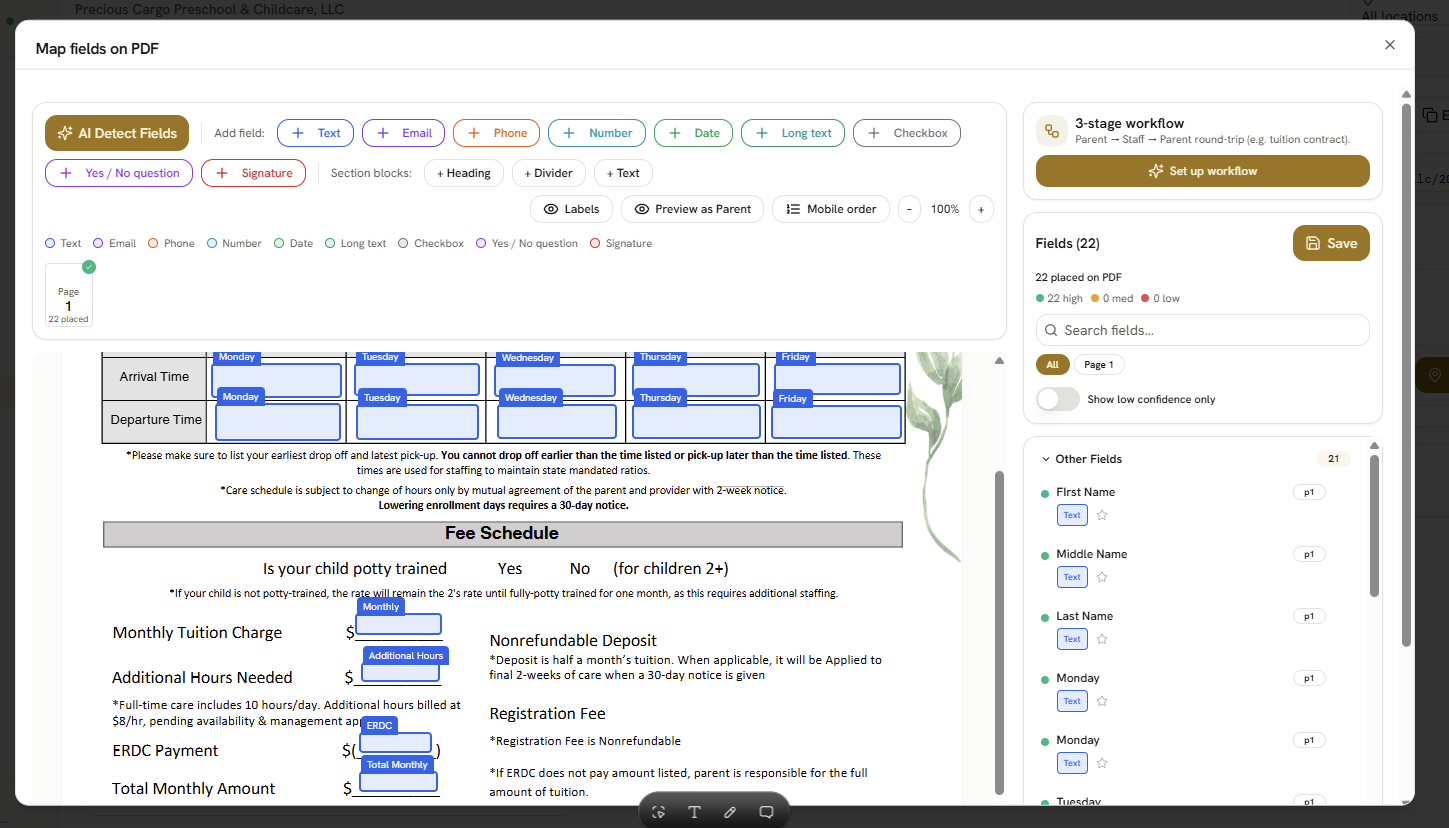
Task: Click the AI Detect Fields button
Action: point(117,133)
